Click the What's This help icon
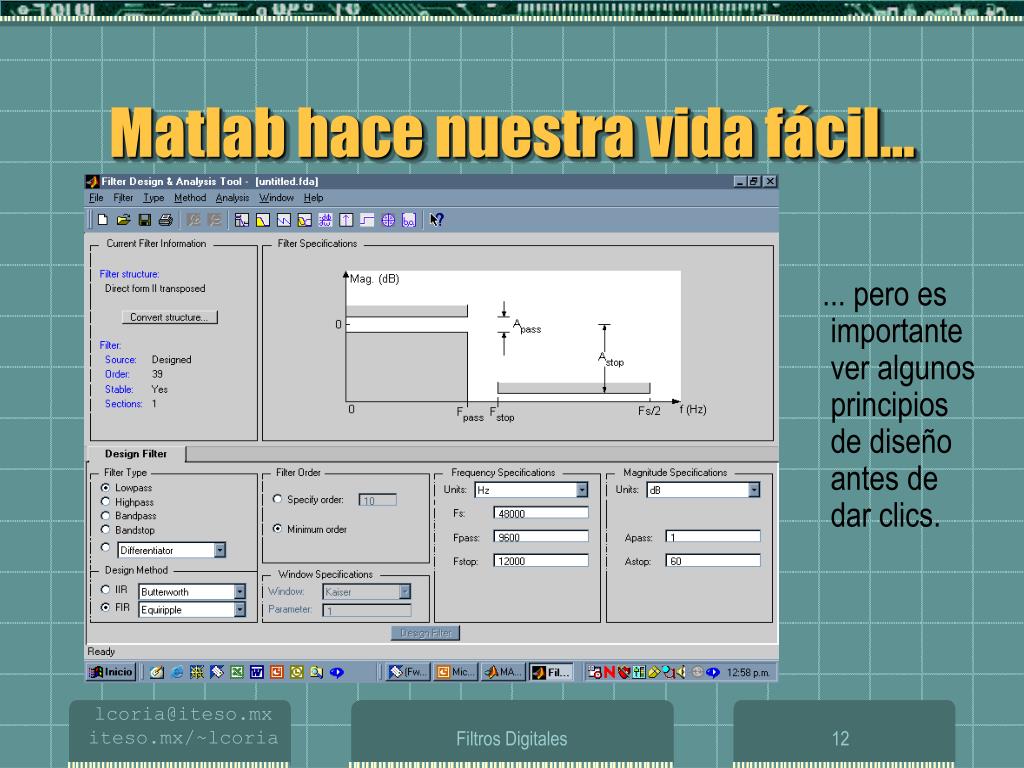The width and height of the screenshot is (1024, 768). tap(436, 220)
